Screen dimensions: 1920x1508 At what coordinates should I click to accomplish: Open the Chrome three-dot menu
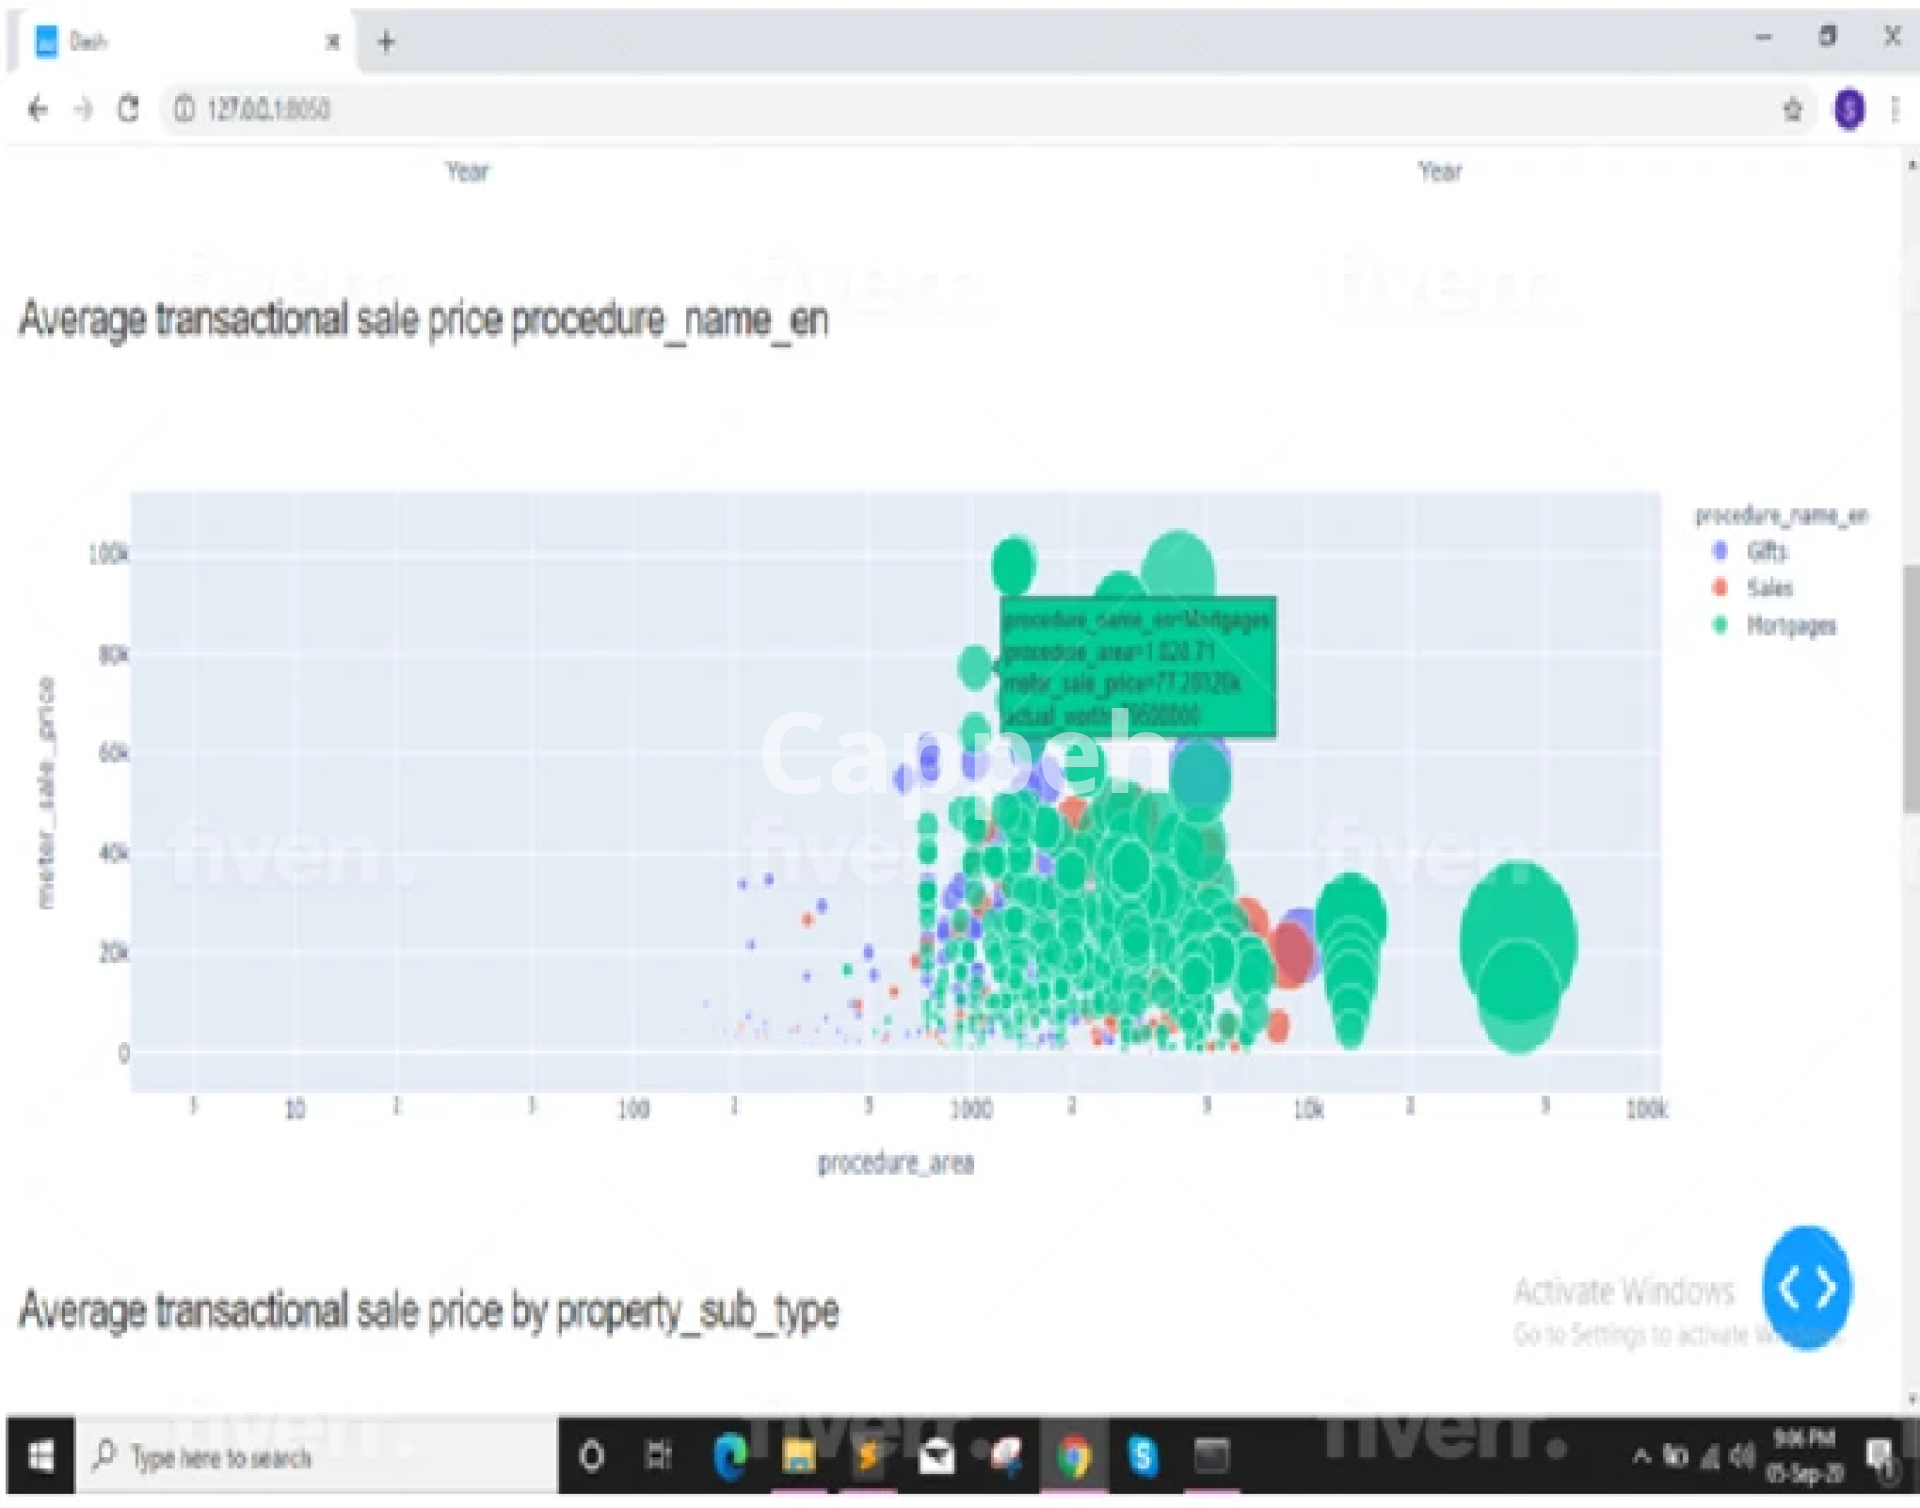pyautogui.click(x=1895, y=108)
